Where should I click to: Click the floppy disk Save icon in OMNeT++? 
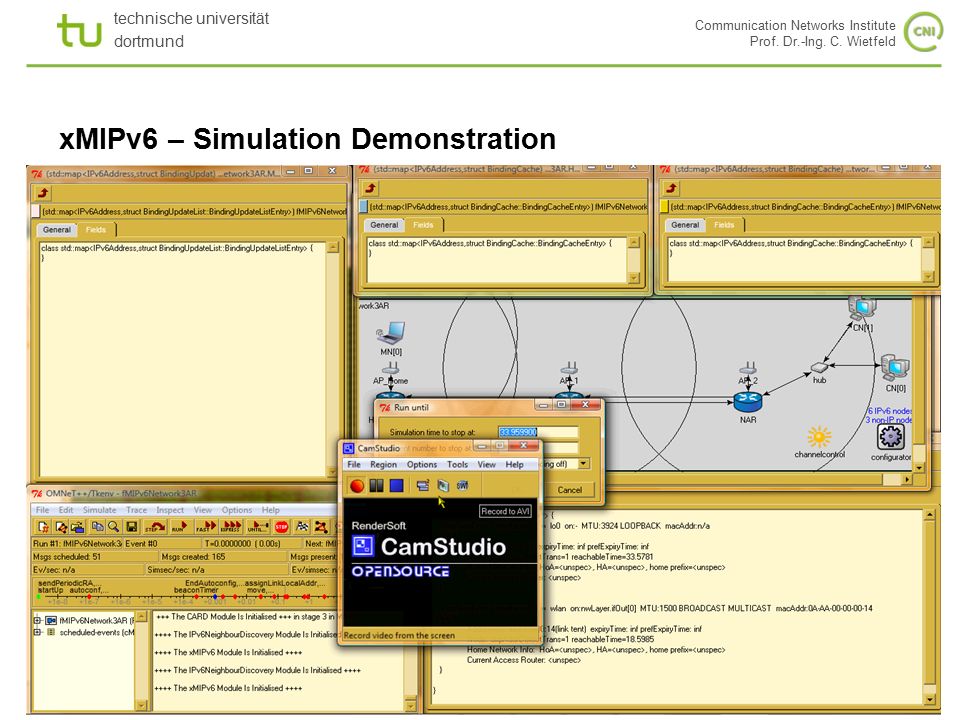click(131, 527)
